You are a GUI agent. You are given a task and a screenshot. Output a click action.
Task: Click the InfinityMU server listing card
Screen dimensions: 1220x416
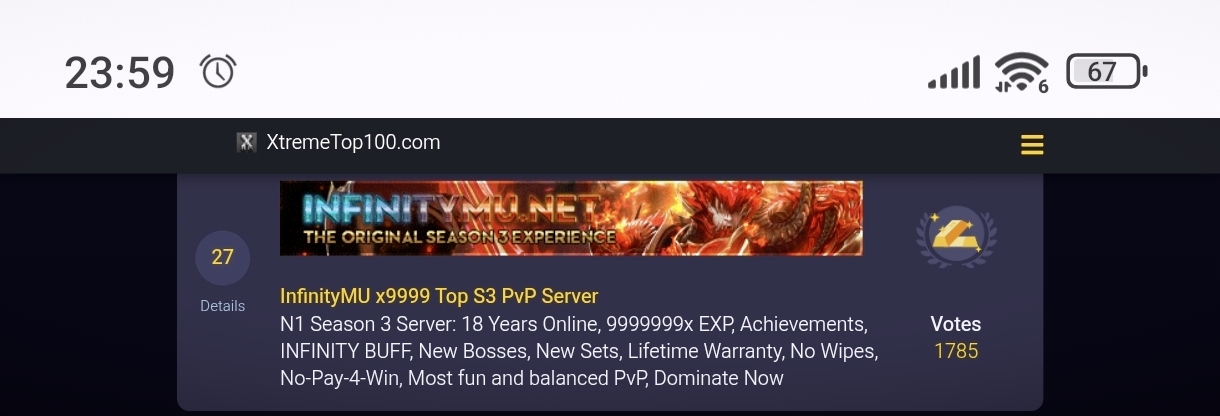[x=610, y=290]
